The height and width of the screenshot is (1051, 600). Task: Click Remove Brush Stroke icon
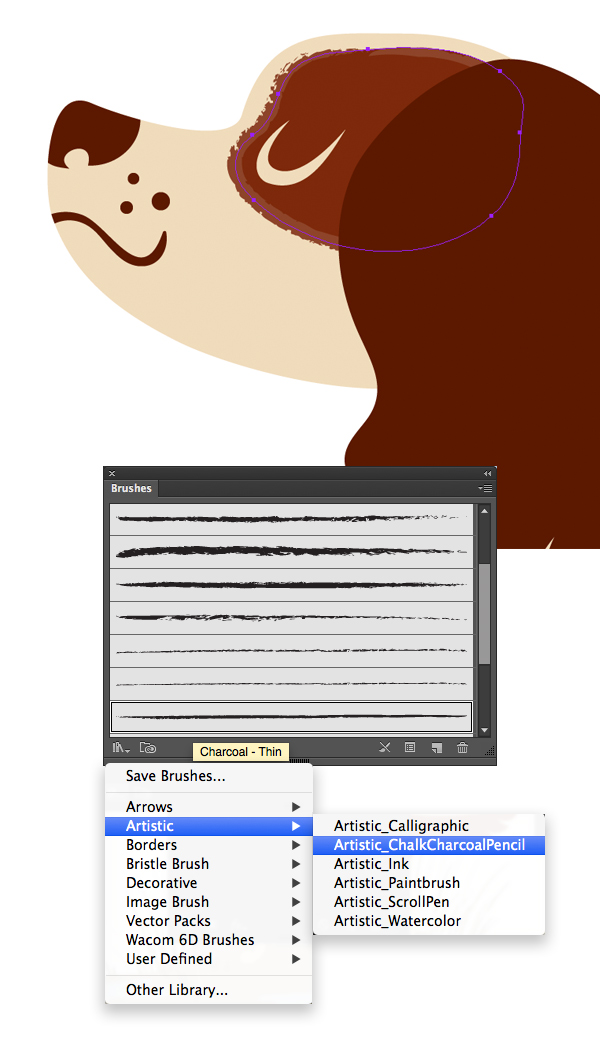point(383,747)
